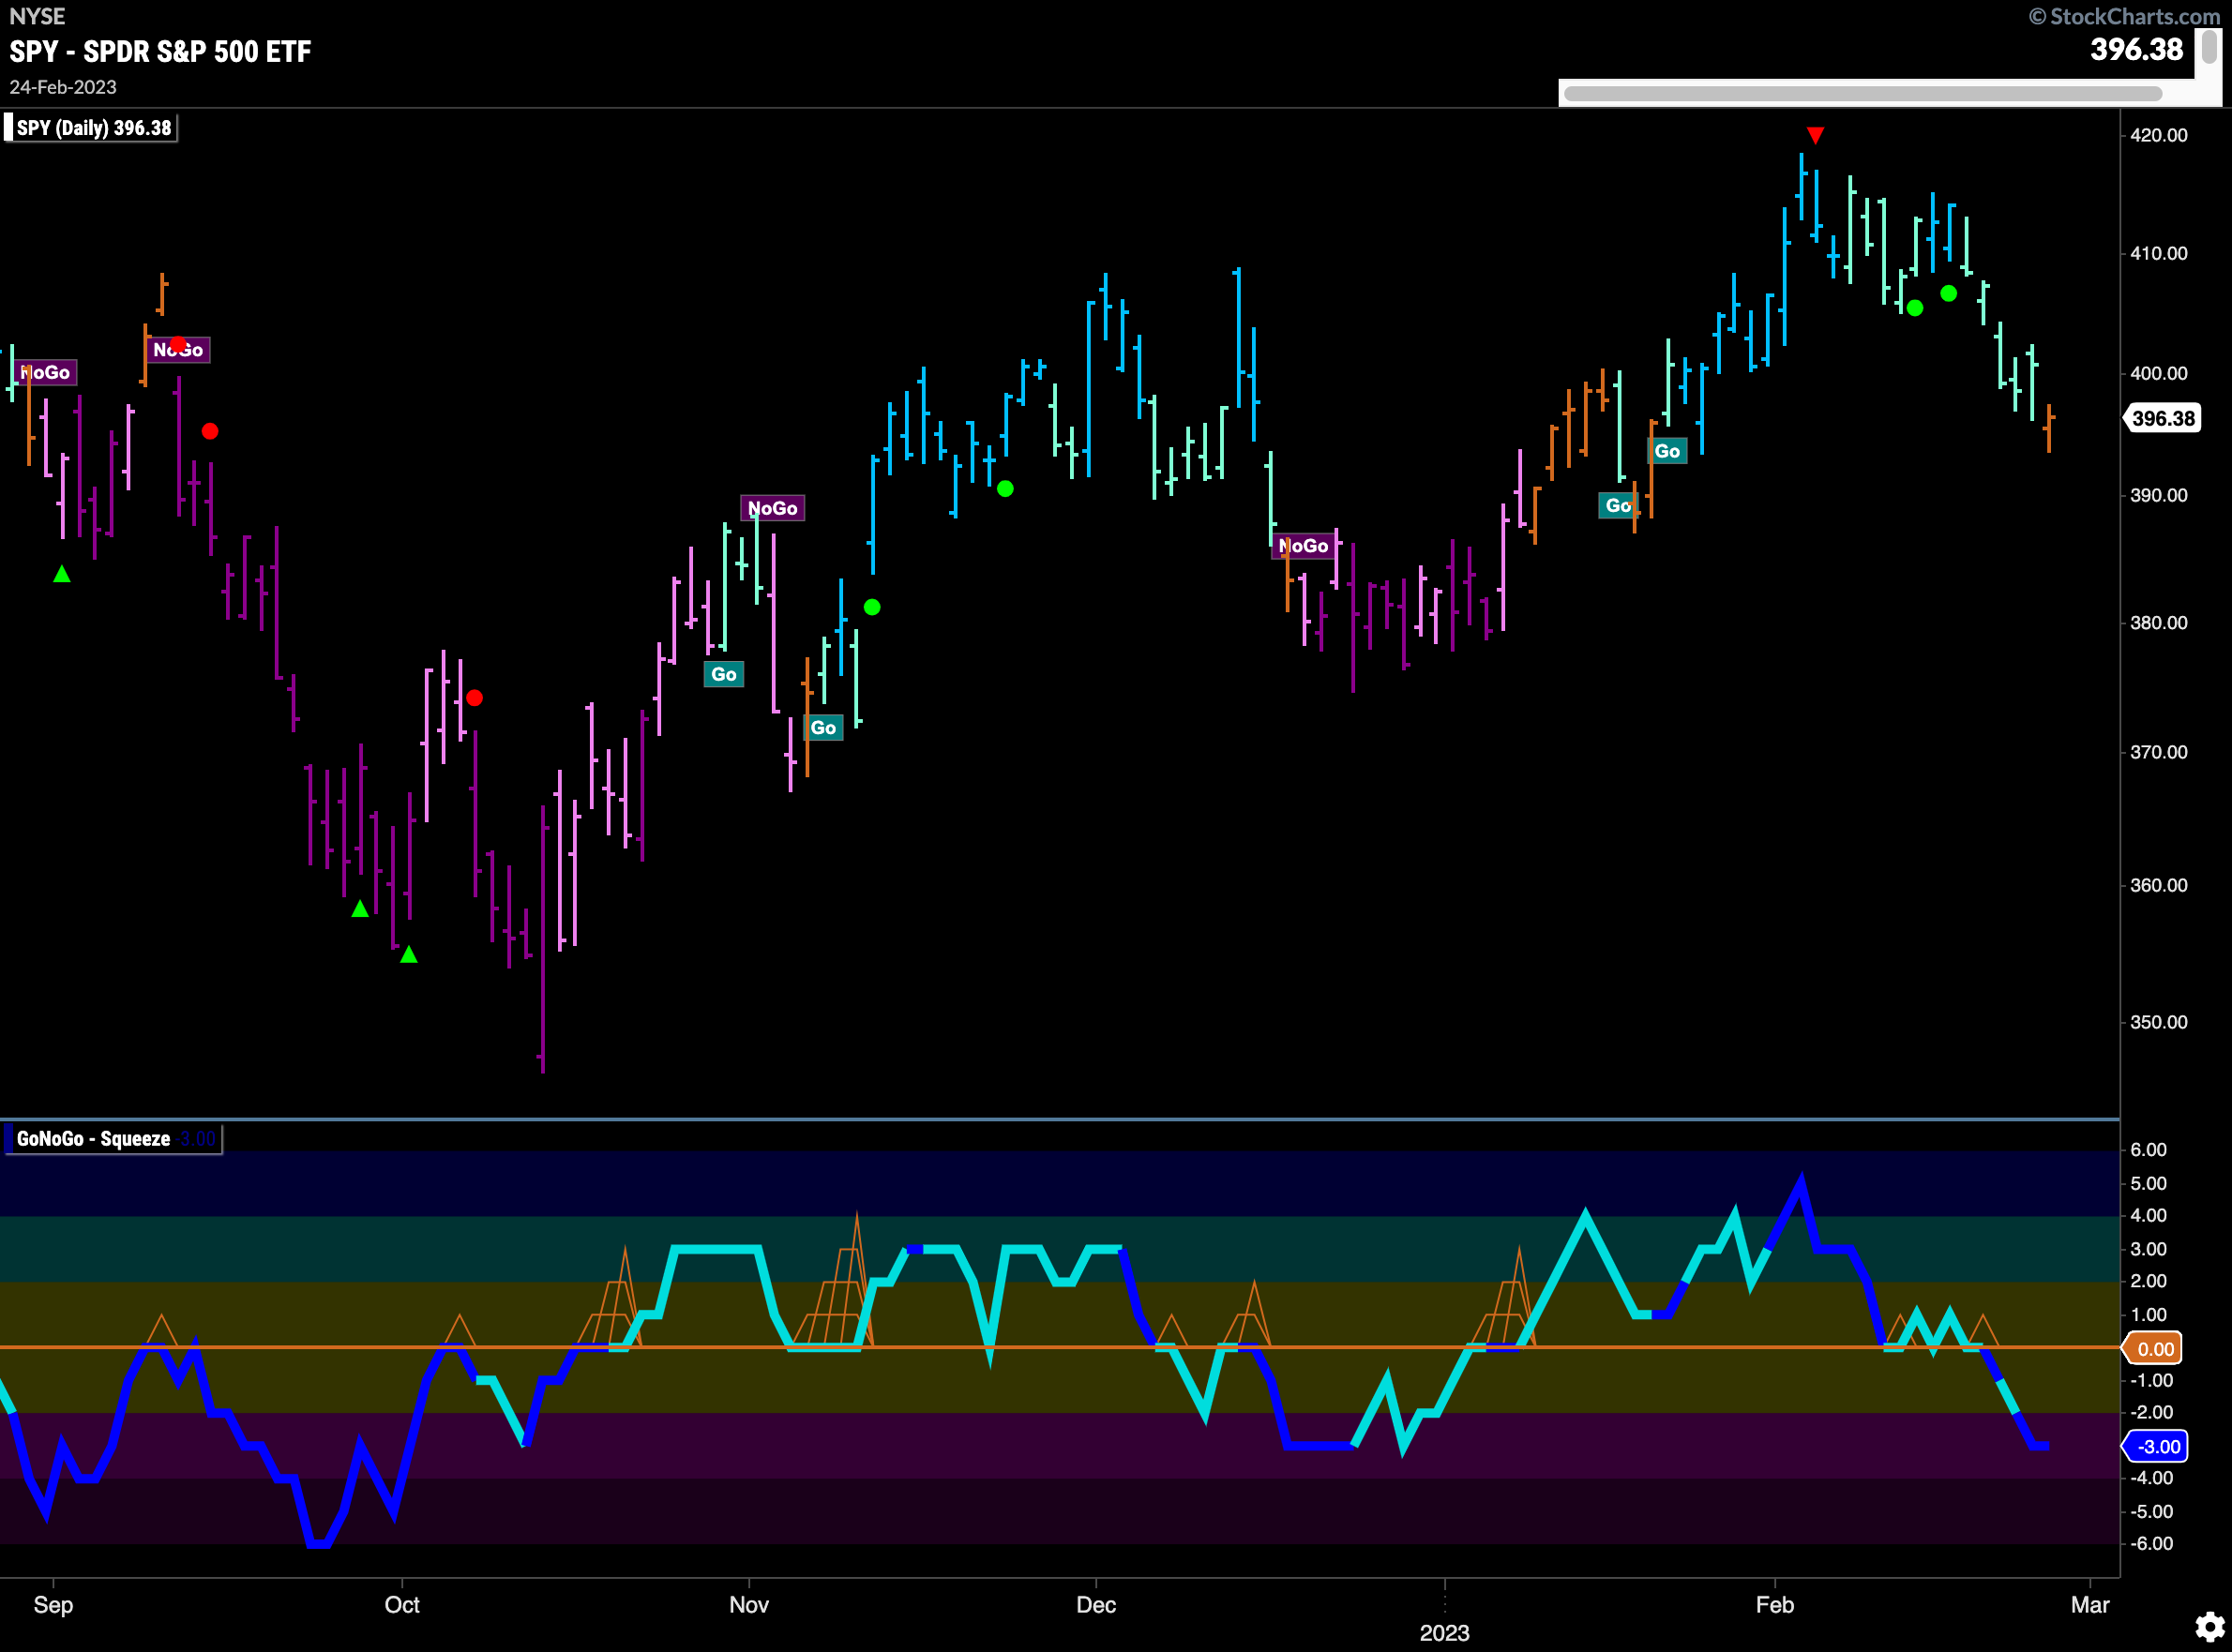
Task: Click the NoGo label at far left in early September
Action: 46,372
